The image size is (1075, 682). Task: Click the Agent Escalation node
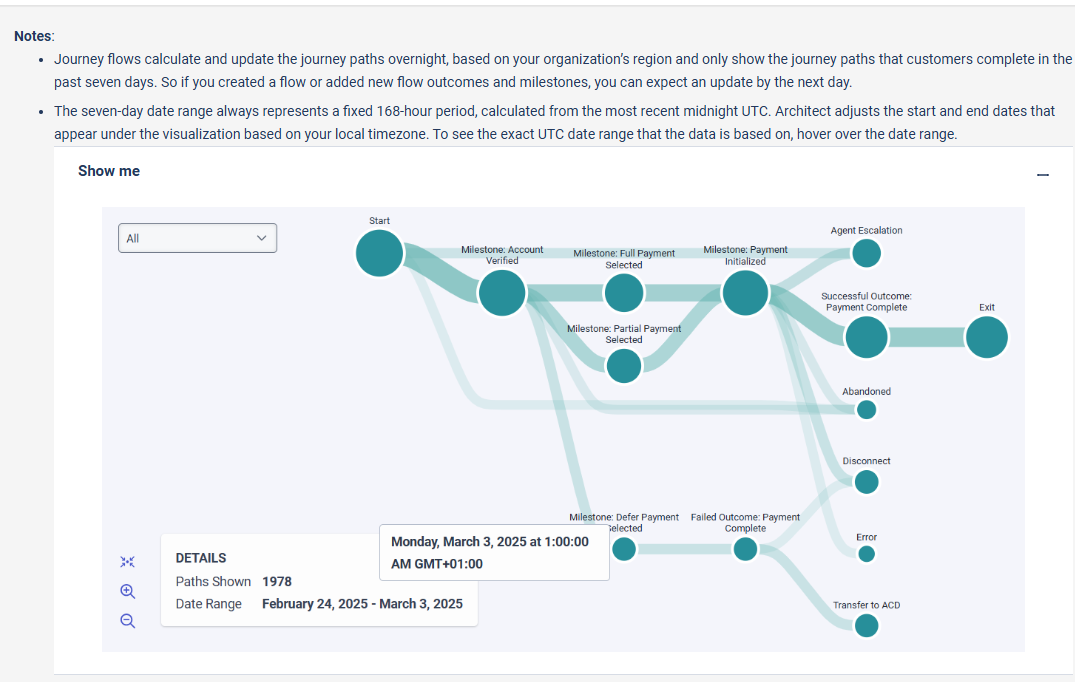tap(866, 253)
